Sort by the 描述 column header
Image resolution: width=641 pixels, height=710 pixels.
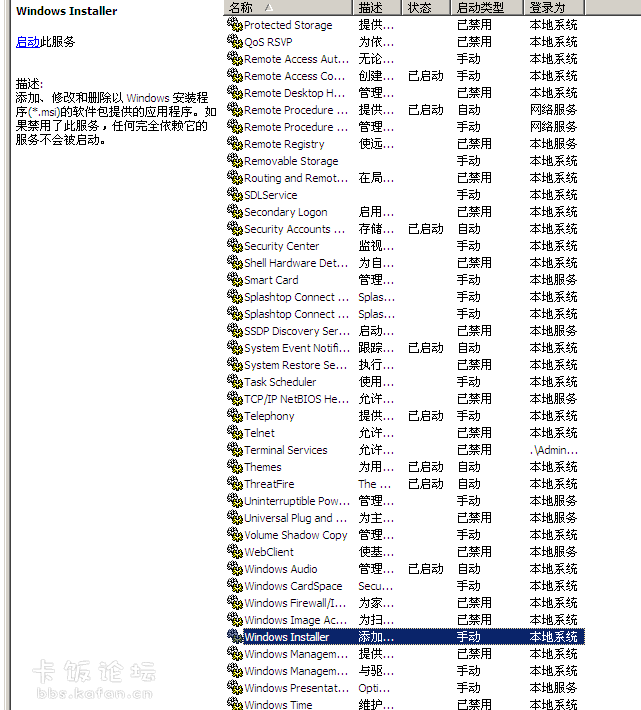377,7
